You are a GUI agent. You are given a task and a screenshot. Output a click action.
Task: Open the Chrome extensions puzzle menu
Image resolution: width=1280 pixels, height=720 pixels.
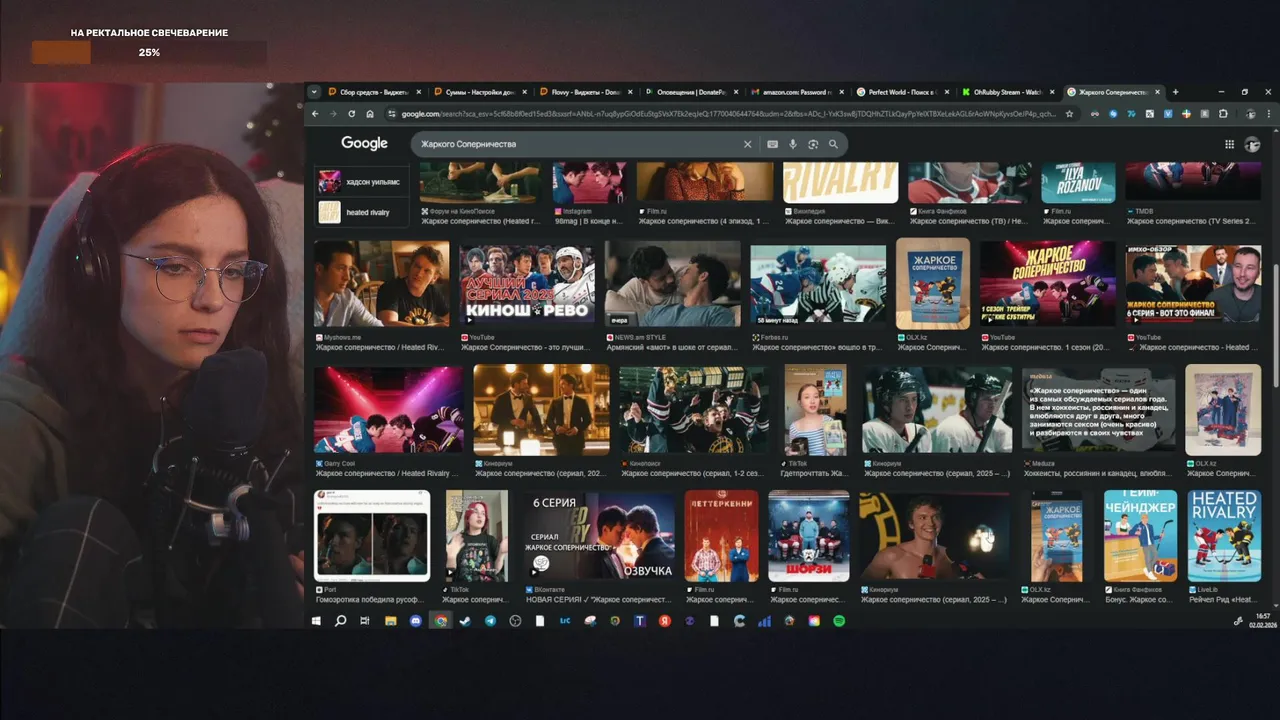(x=1223, y=114)
